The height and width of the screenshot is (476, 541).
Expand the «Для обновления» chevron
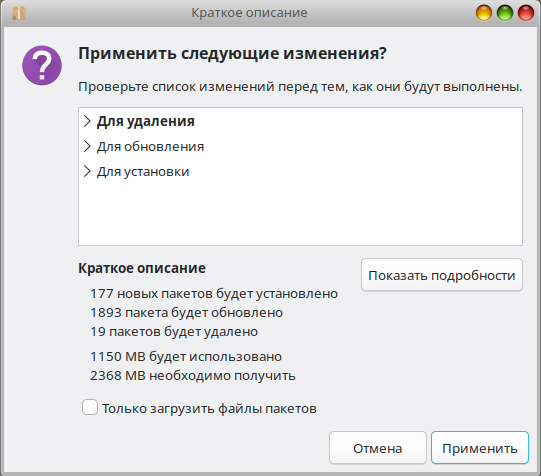(x=87, y=146)
